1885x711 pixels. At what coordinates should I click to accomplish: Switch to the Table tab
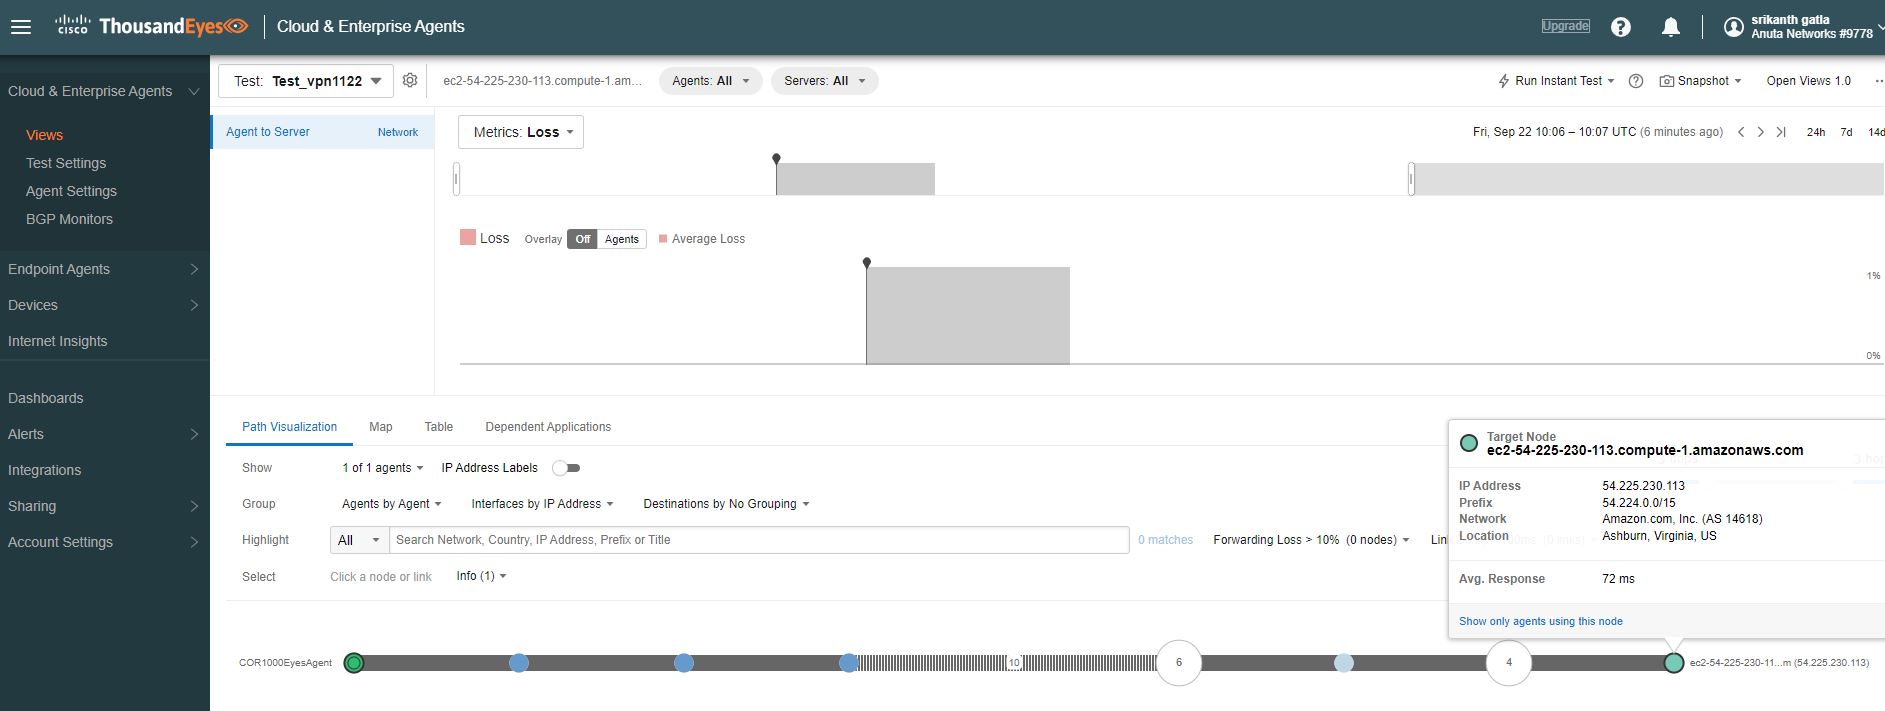438,427
